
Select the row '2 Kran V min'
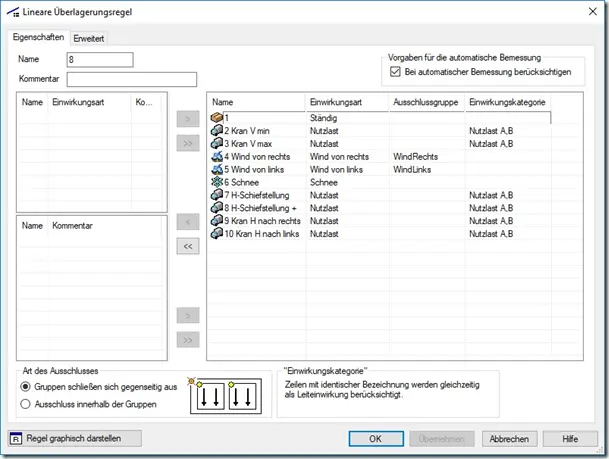[381, 130]
